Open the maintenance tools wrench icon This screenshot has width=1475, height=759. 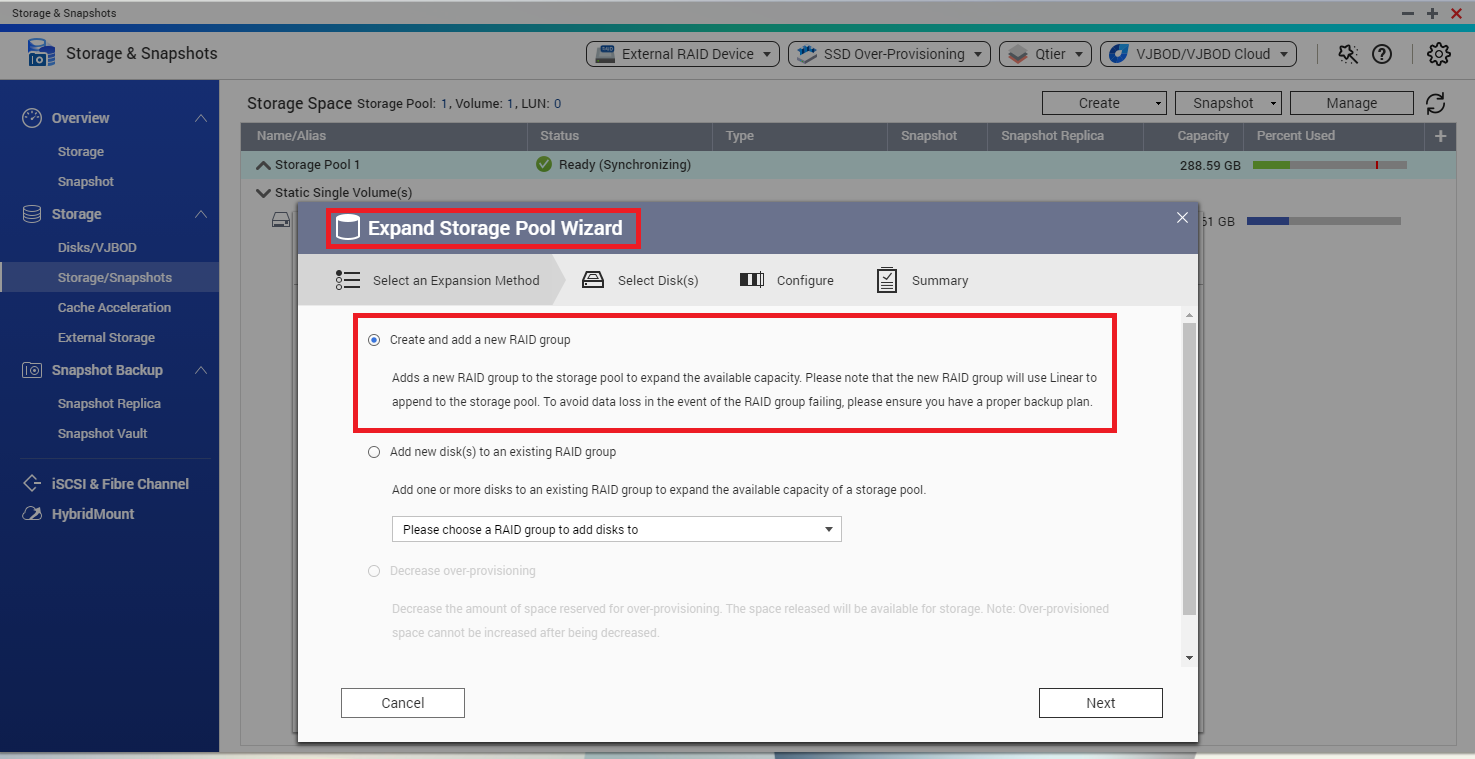pyautogui.click(x=1348, y=54)
